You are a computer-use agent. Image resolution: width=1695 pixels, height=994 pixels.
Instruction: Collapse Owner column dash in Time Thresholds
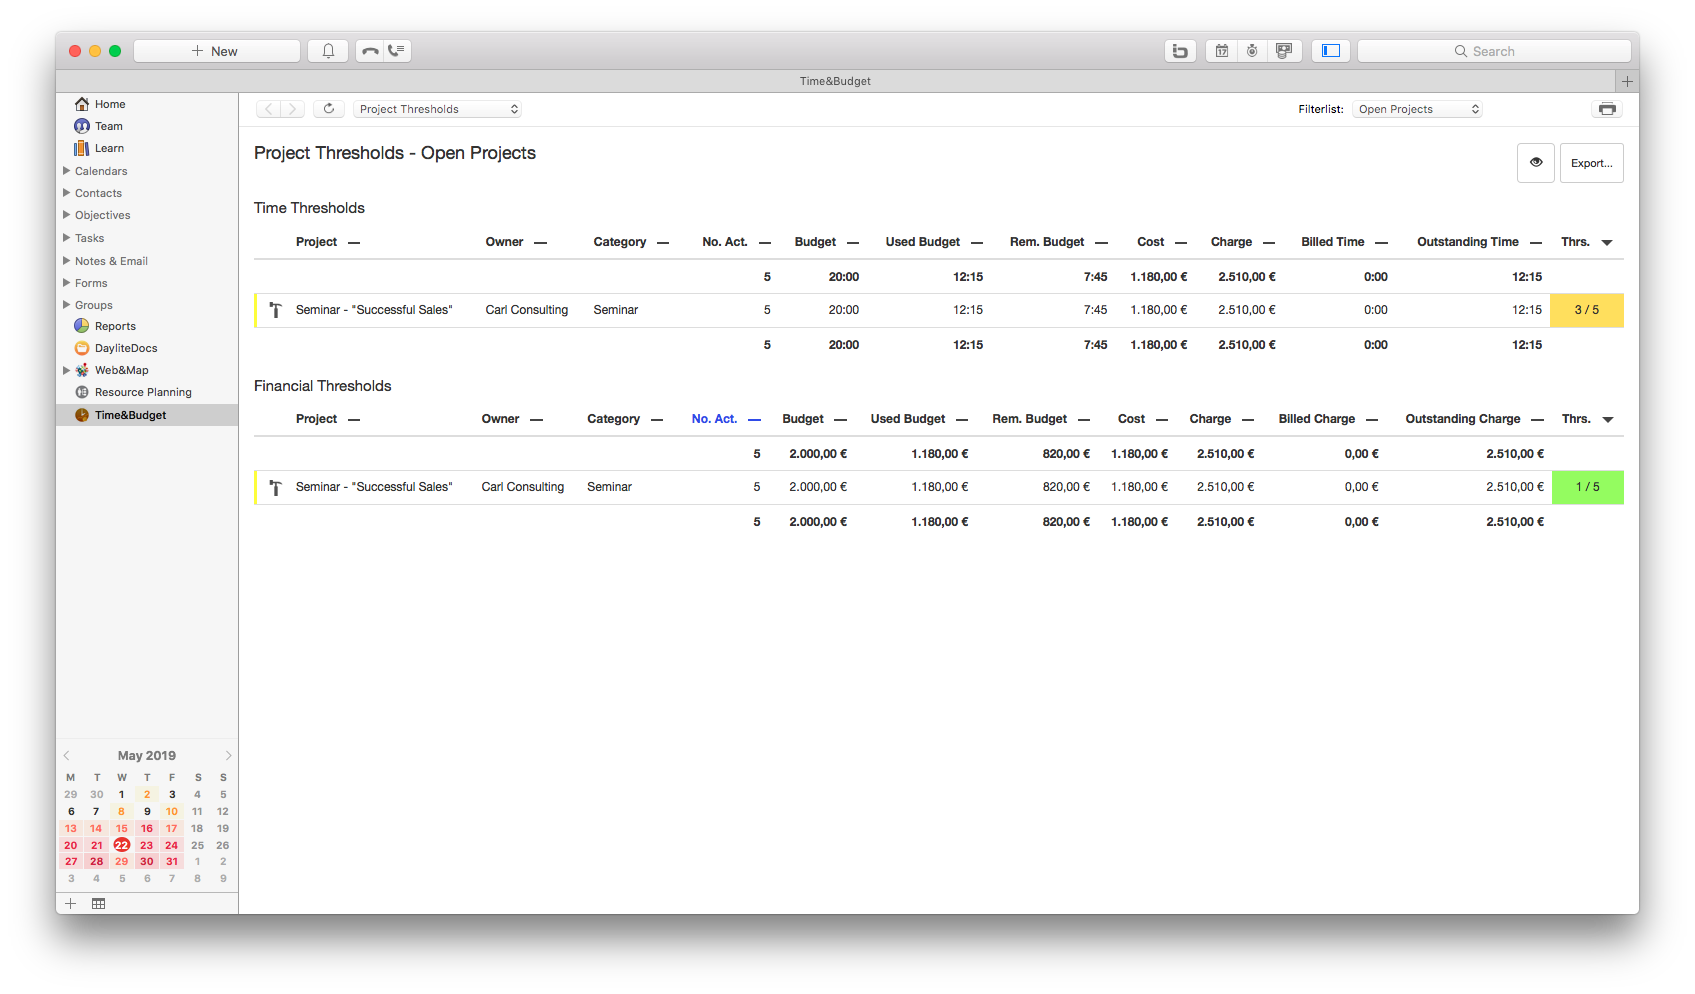click(540, 243)
